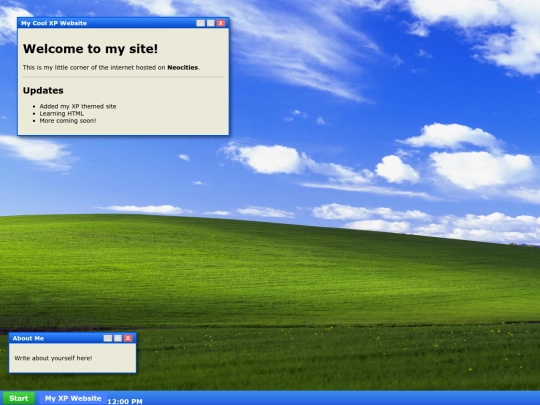Viewport: 540px width, 405px height.
Task: Click the "Welcome to my site!" heading
Action: pyautogui.click(x=90, y=49)
